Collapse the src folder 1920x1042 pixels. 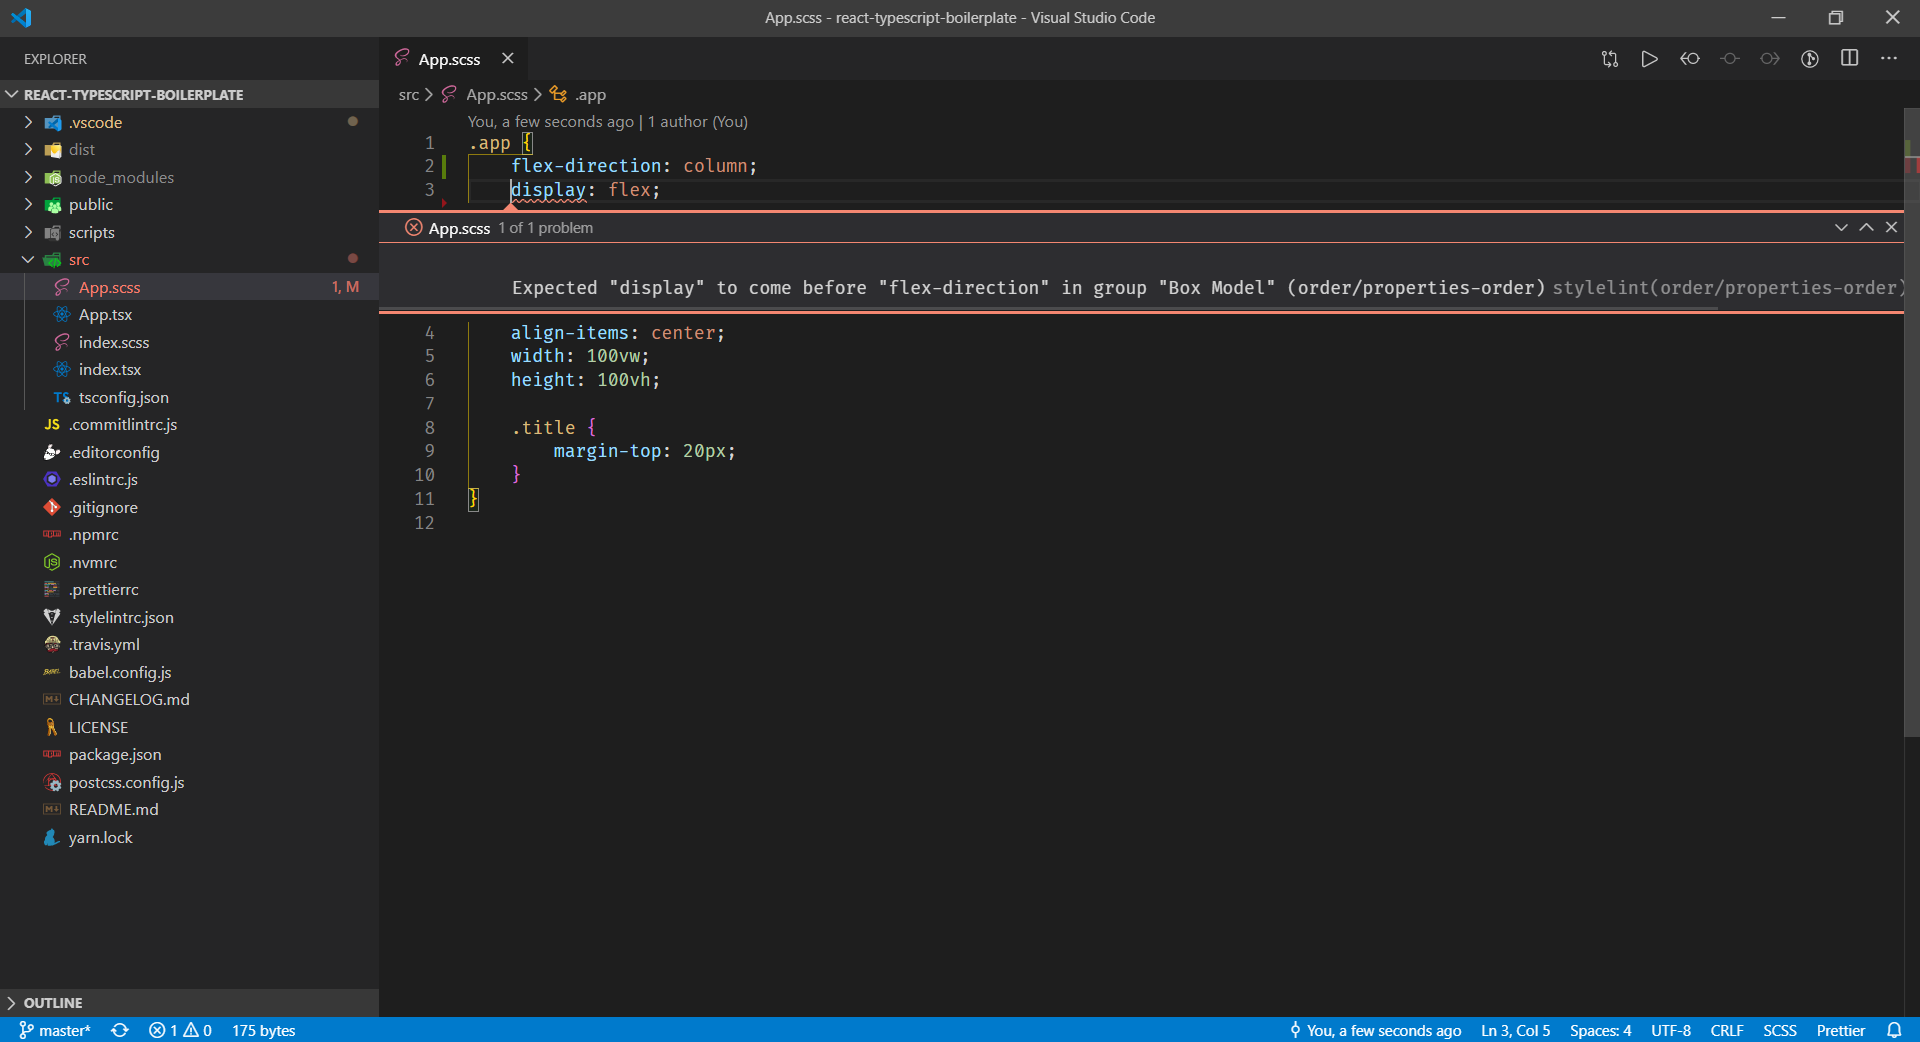190,259
